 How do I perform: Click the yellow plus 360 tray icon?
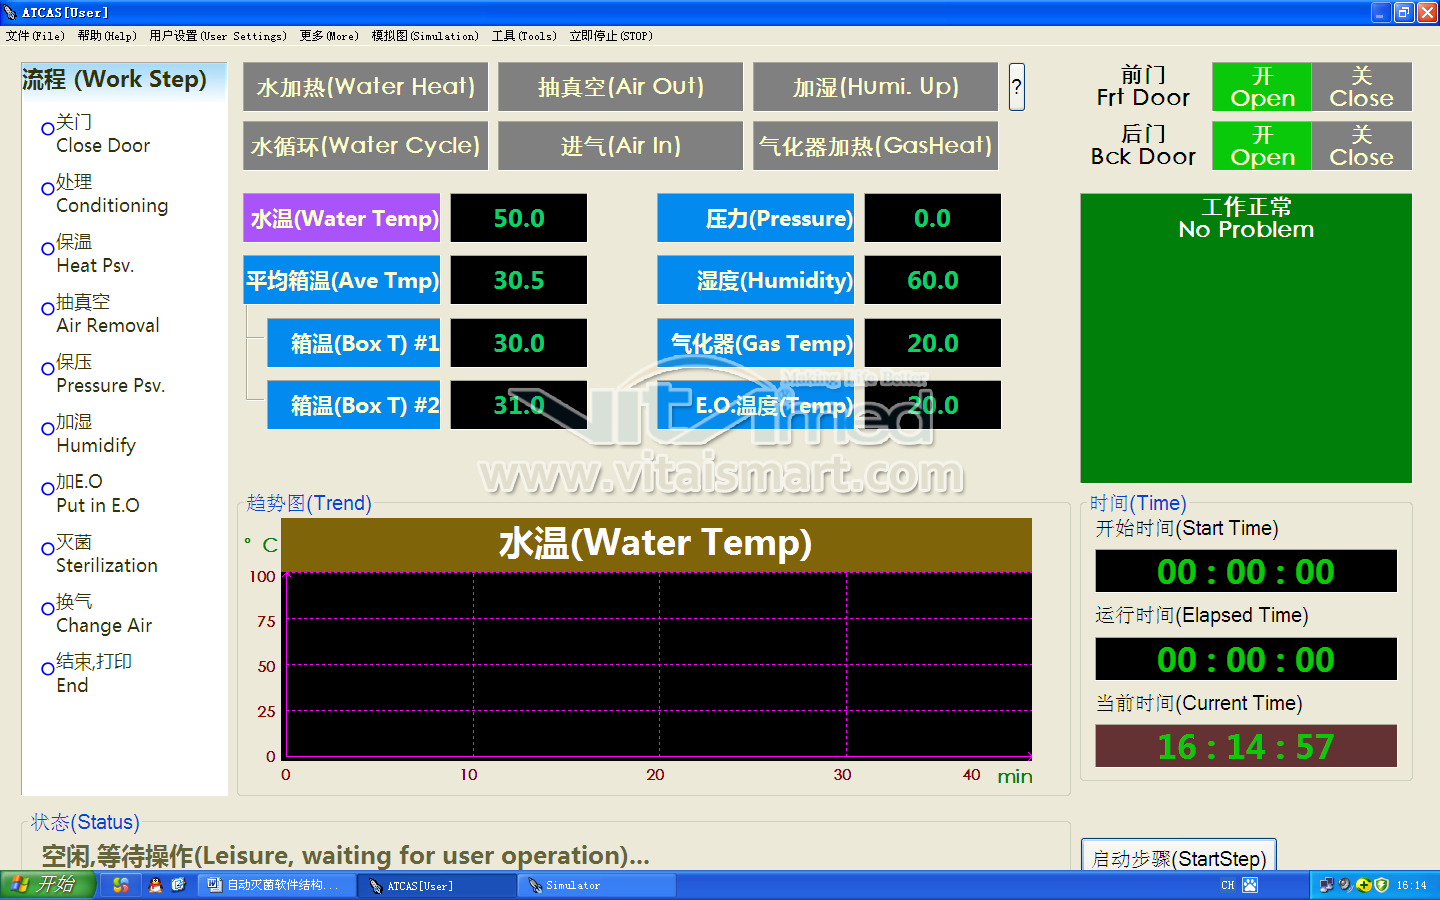(1363, 885)
